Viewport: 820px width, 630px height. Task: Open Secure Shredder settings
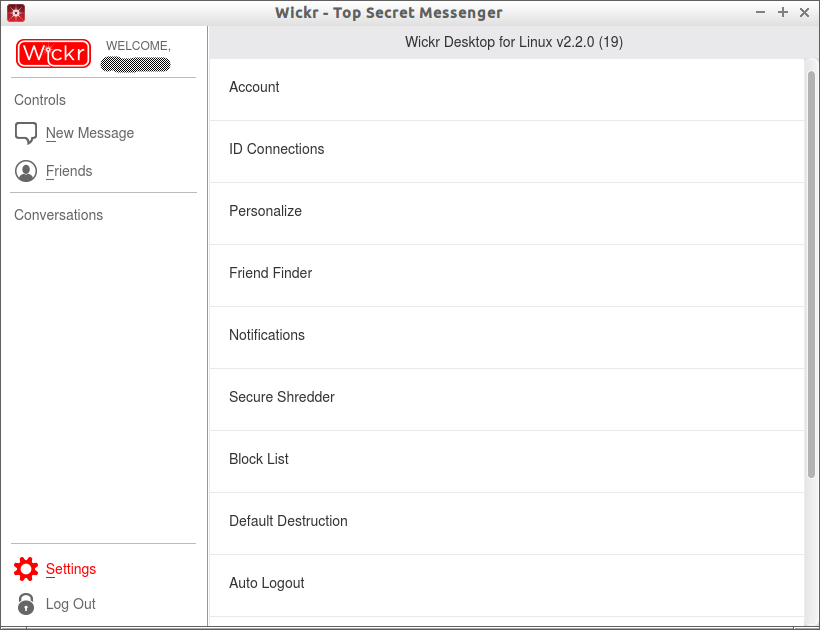[x=506, y=399]
